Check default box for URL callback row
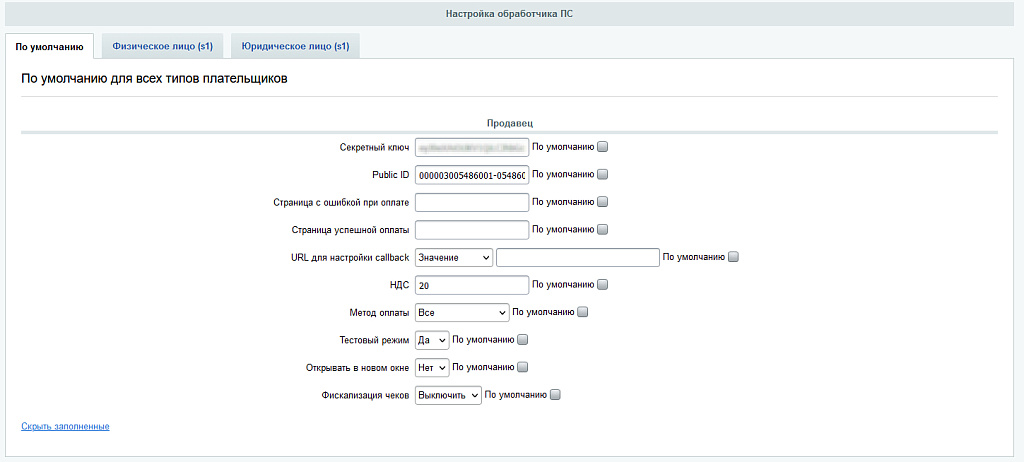This screenshot has height=462, width=1024. 733,257
